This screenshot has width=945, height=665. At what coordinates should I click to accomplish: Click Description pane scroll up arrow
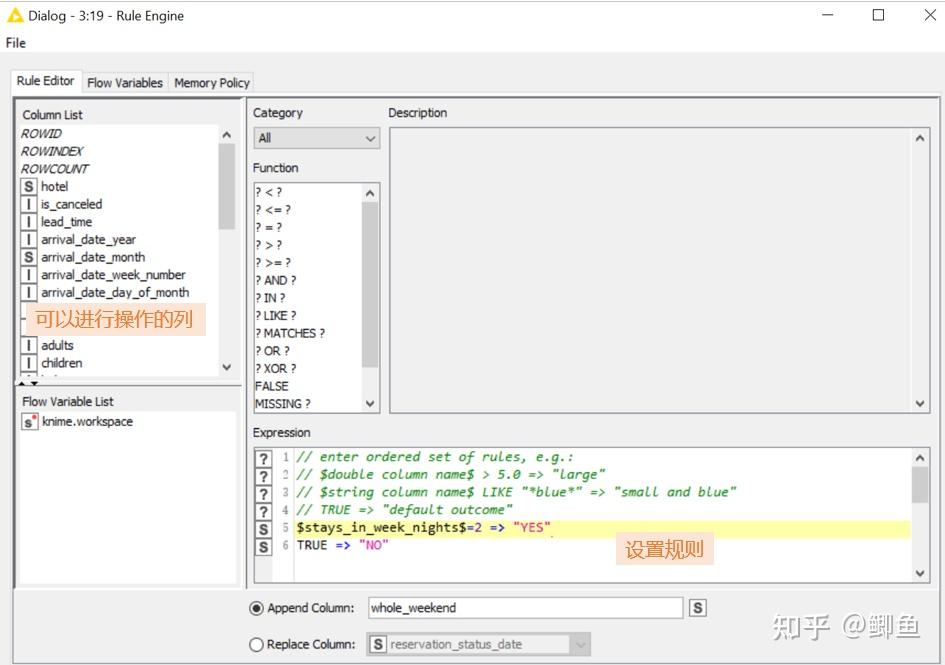click(920, 138)
